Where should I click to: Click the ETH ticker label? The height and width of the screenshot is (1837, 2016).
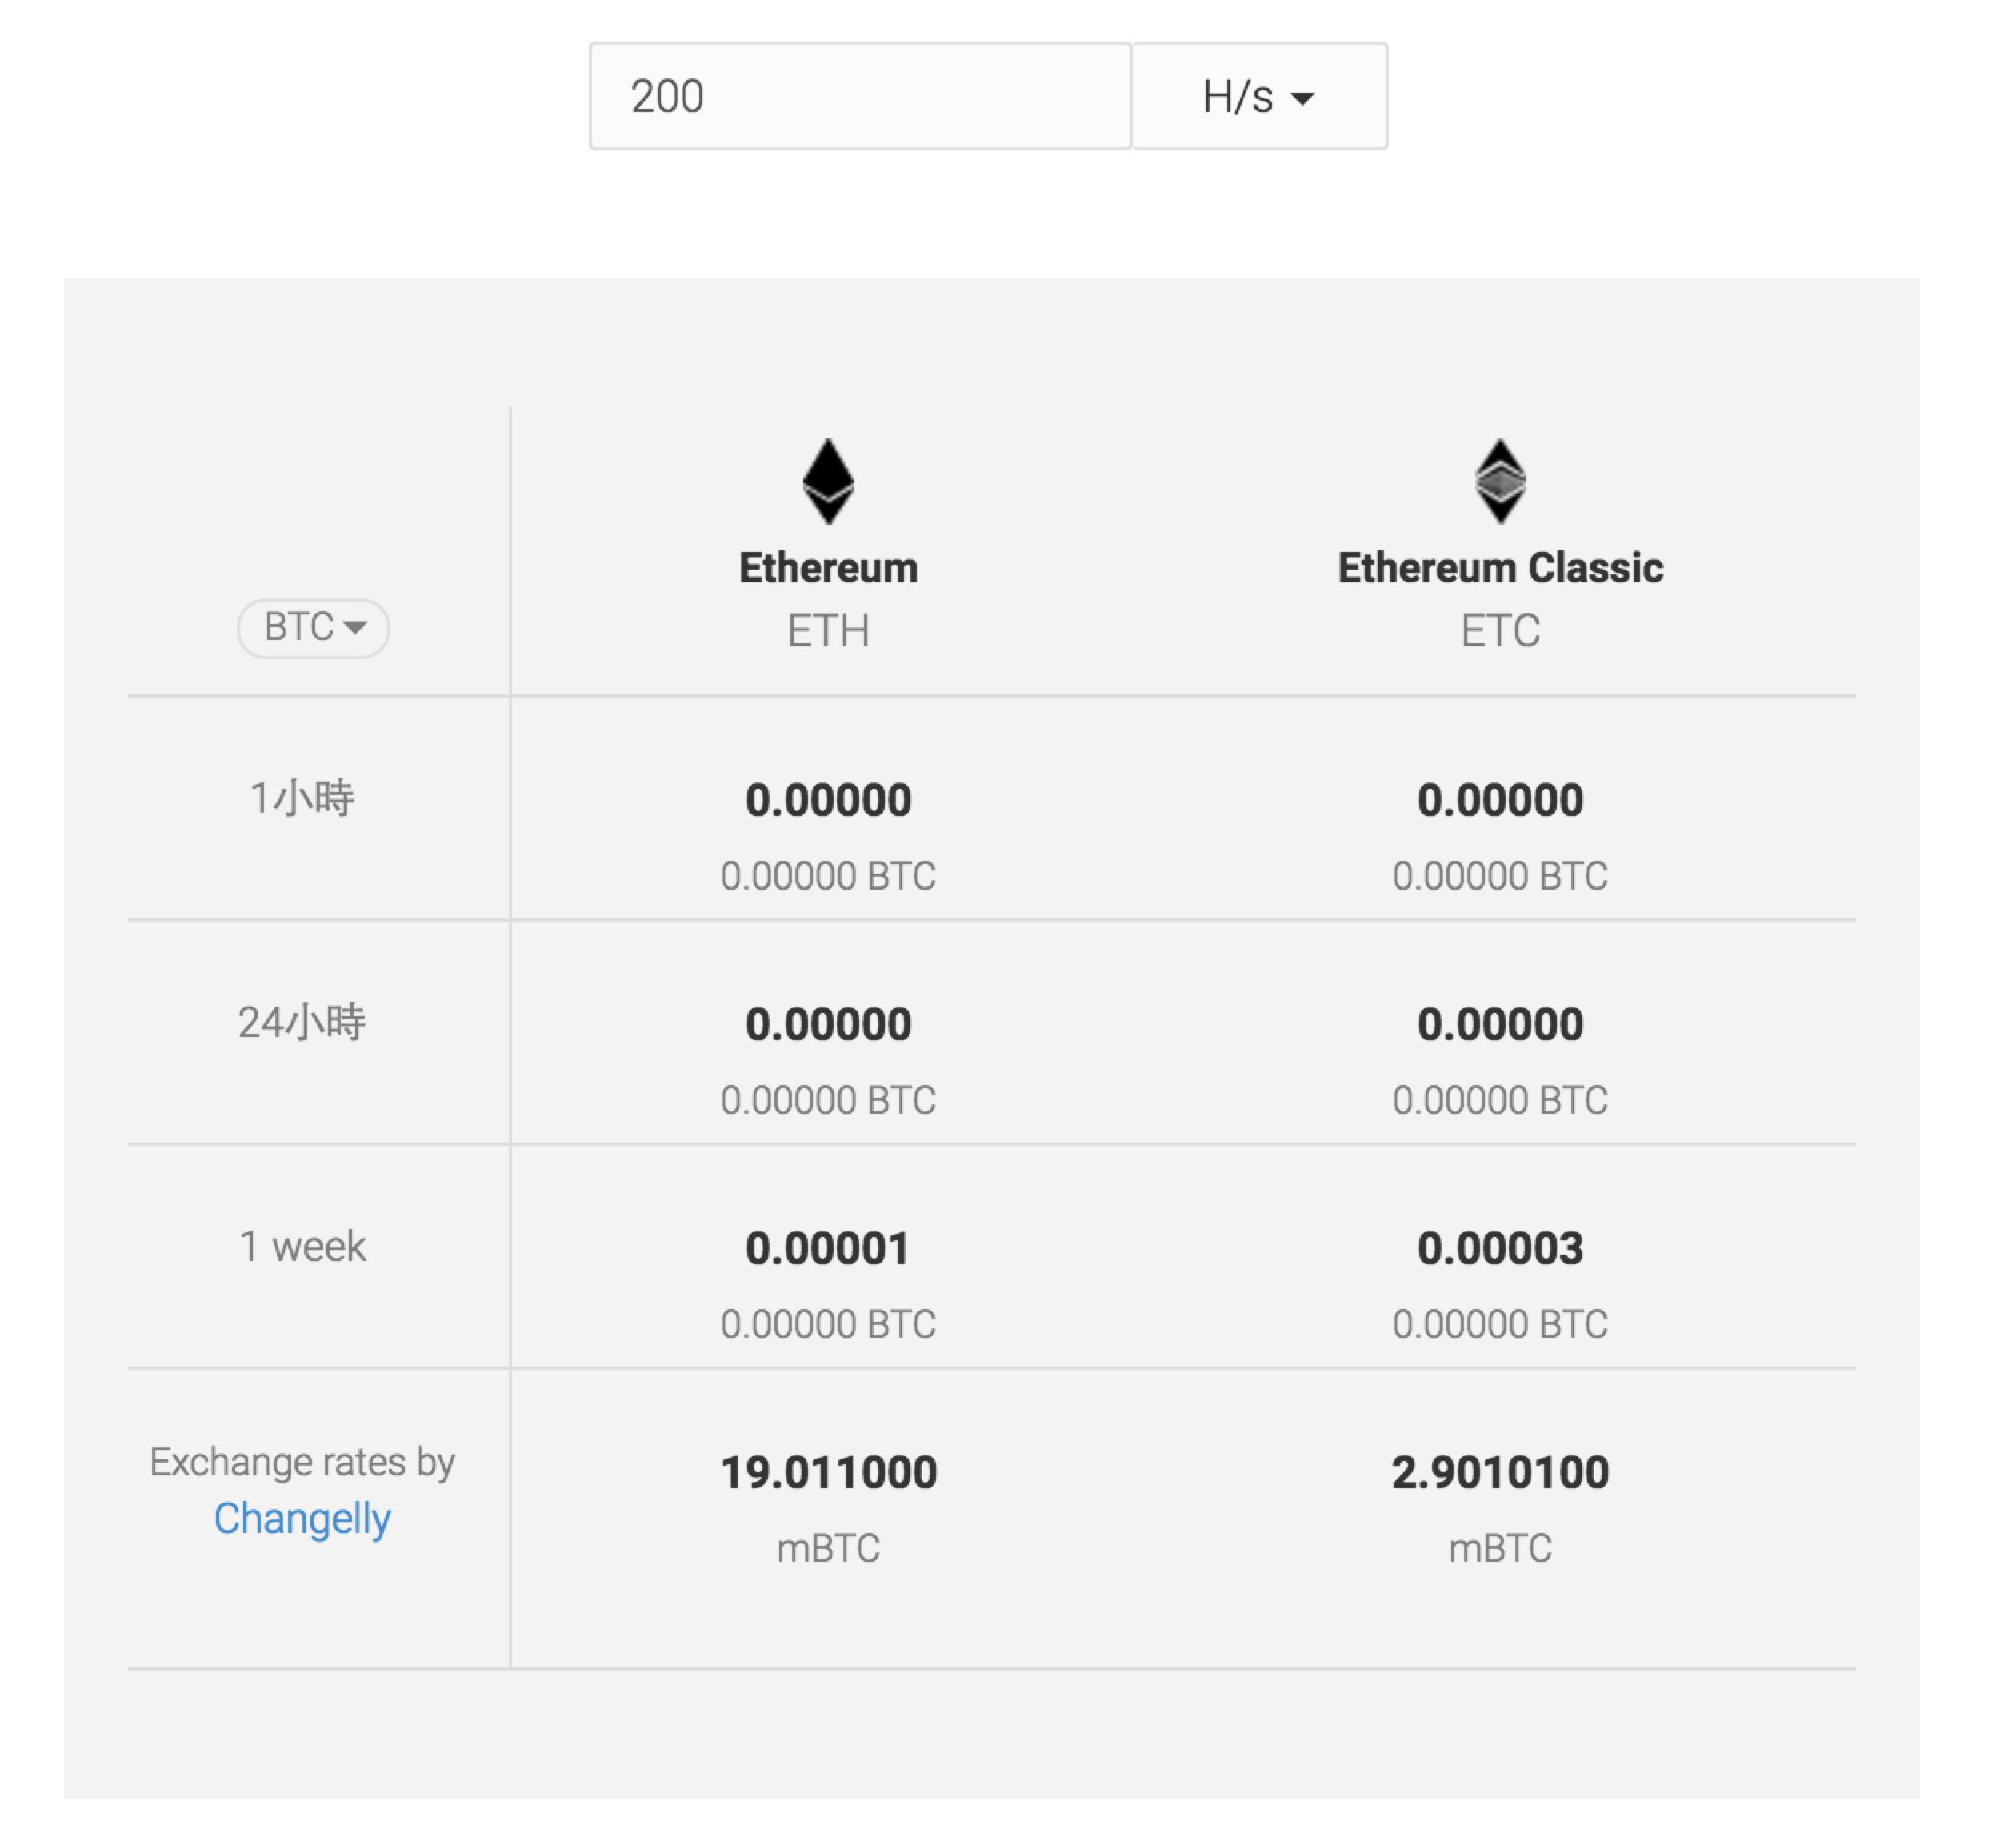[828, 631]
